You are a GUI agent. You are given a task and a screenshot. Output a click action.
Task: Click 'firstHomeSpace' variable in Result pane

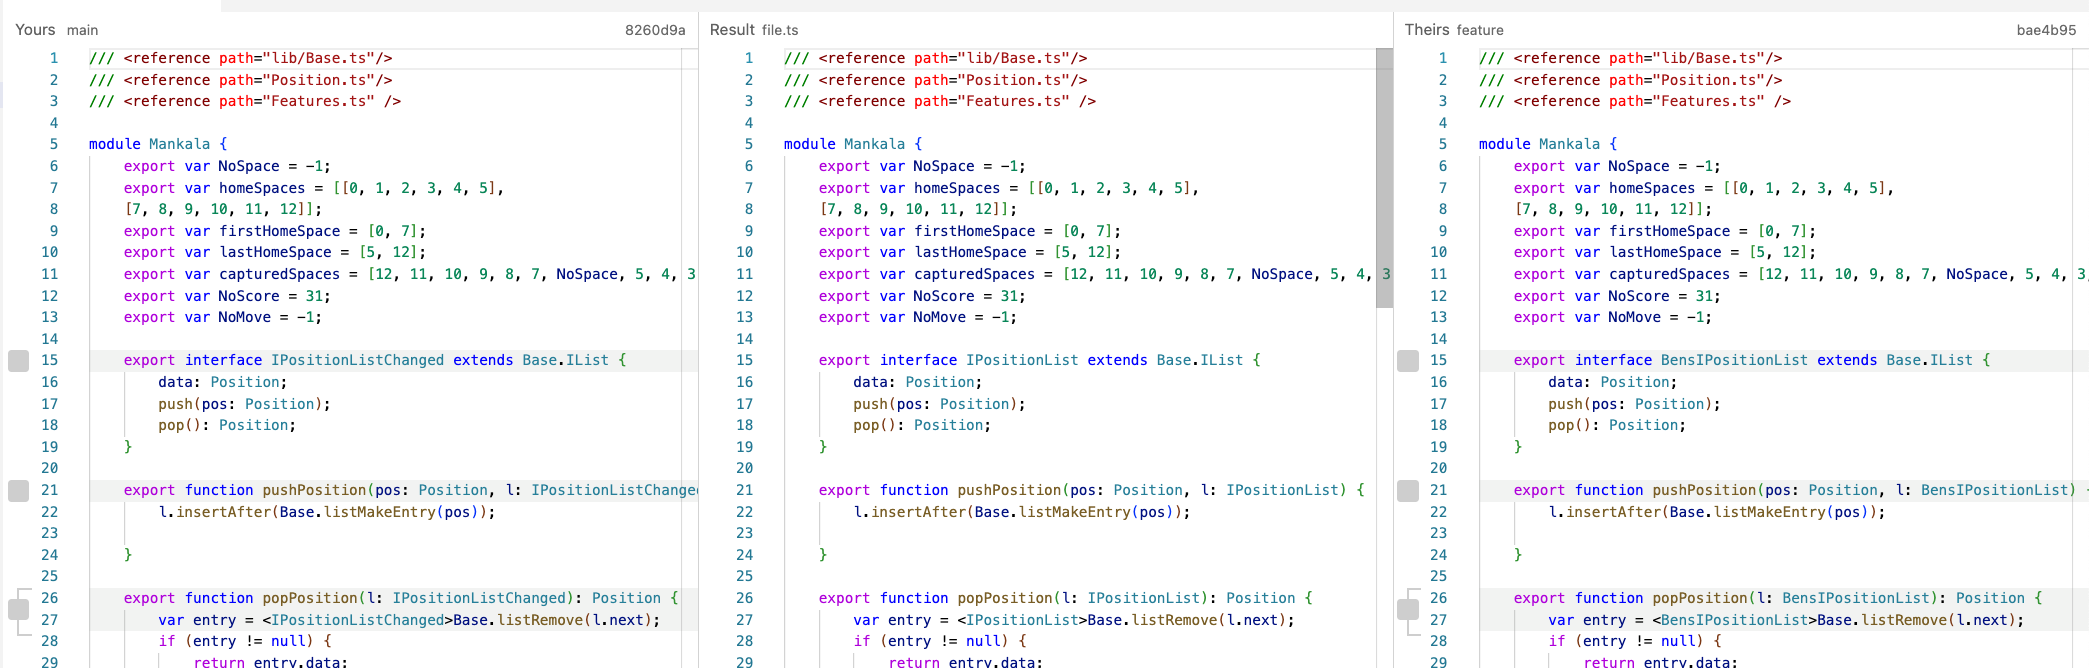point(975,231)
